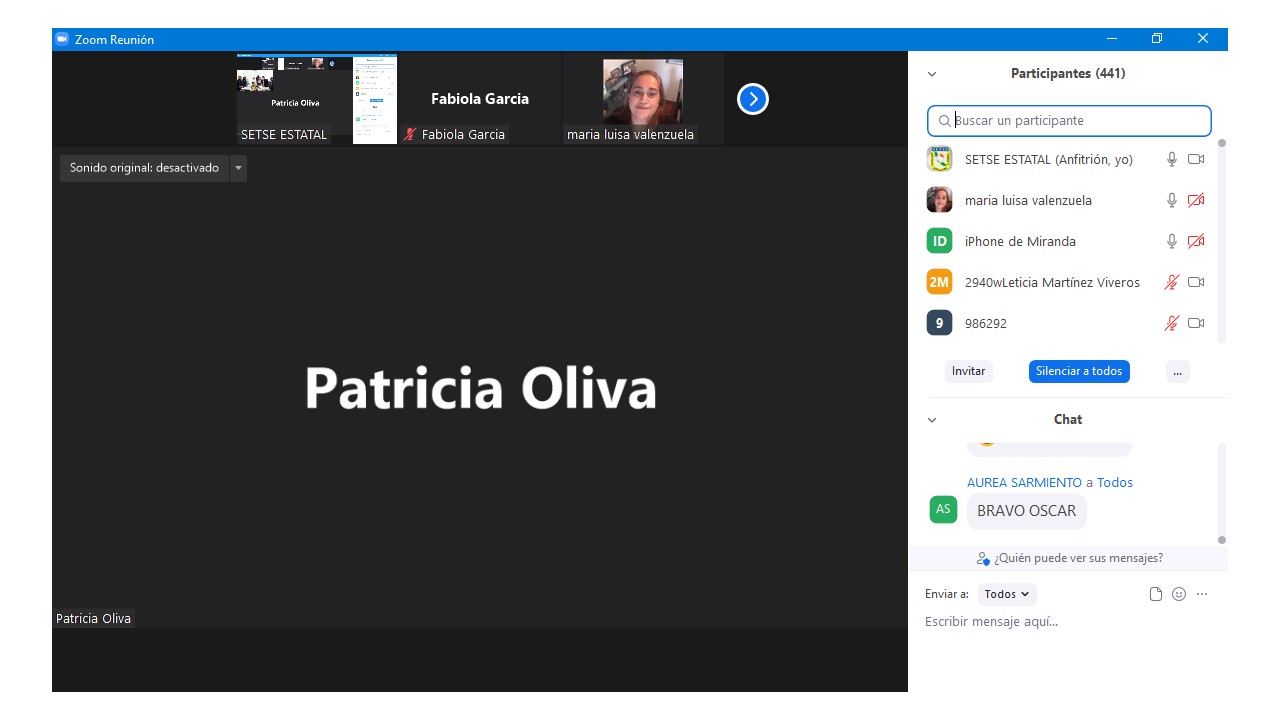Show next video thumbnails with blue arrow
1280x720 pixels.
click(x=753, y=99)
